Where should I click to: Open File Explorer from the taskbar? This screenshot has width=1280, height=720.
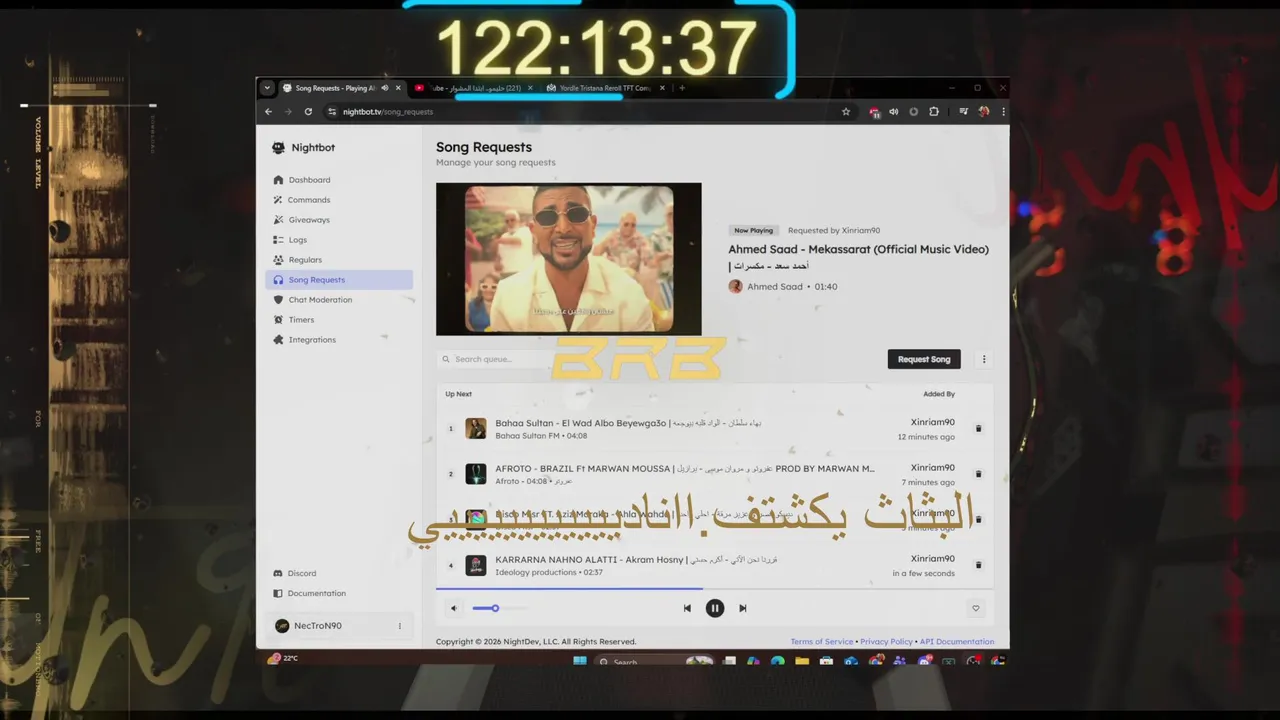click(802, 661)
